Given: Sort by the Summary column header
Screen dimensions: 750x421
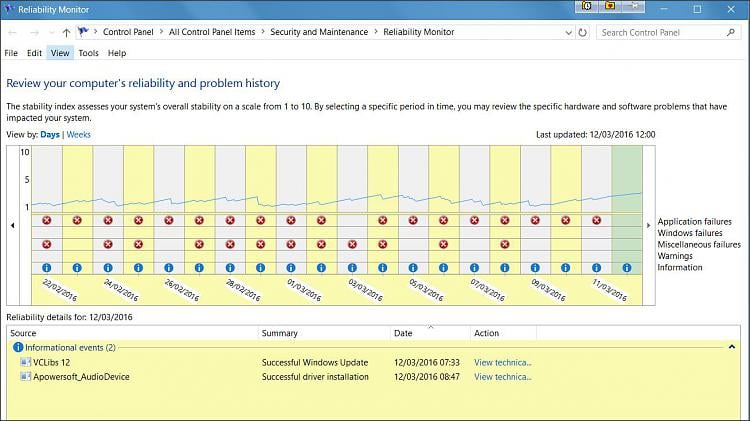Looking at the screenshot, I should coord(324,333).
